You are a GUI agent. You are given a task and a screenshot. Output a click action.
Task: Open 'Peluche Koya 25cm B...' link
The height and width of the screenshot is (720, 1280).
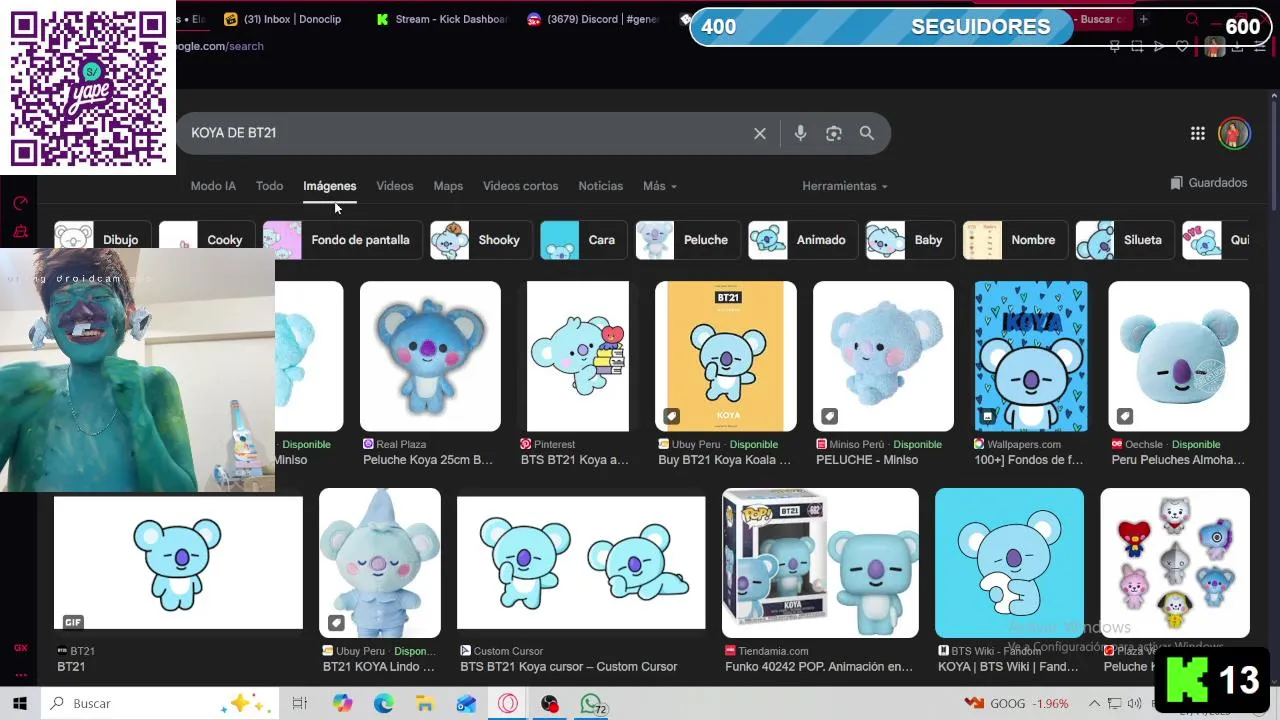click(x=428, y=460)
